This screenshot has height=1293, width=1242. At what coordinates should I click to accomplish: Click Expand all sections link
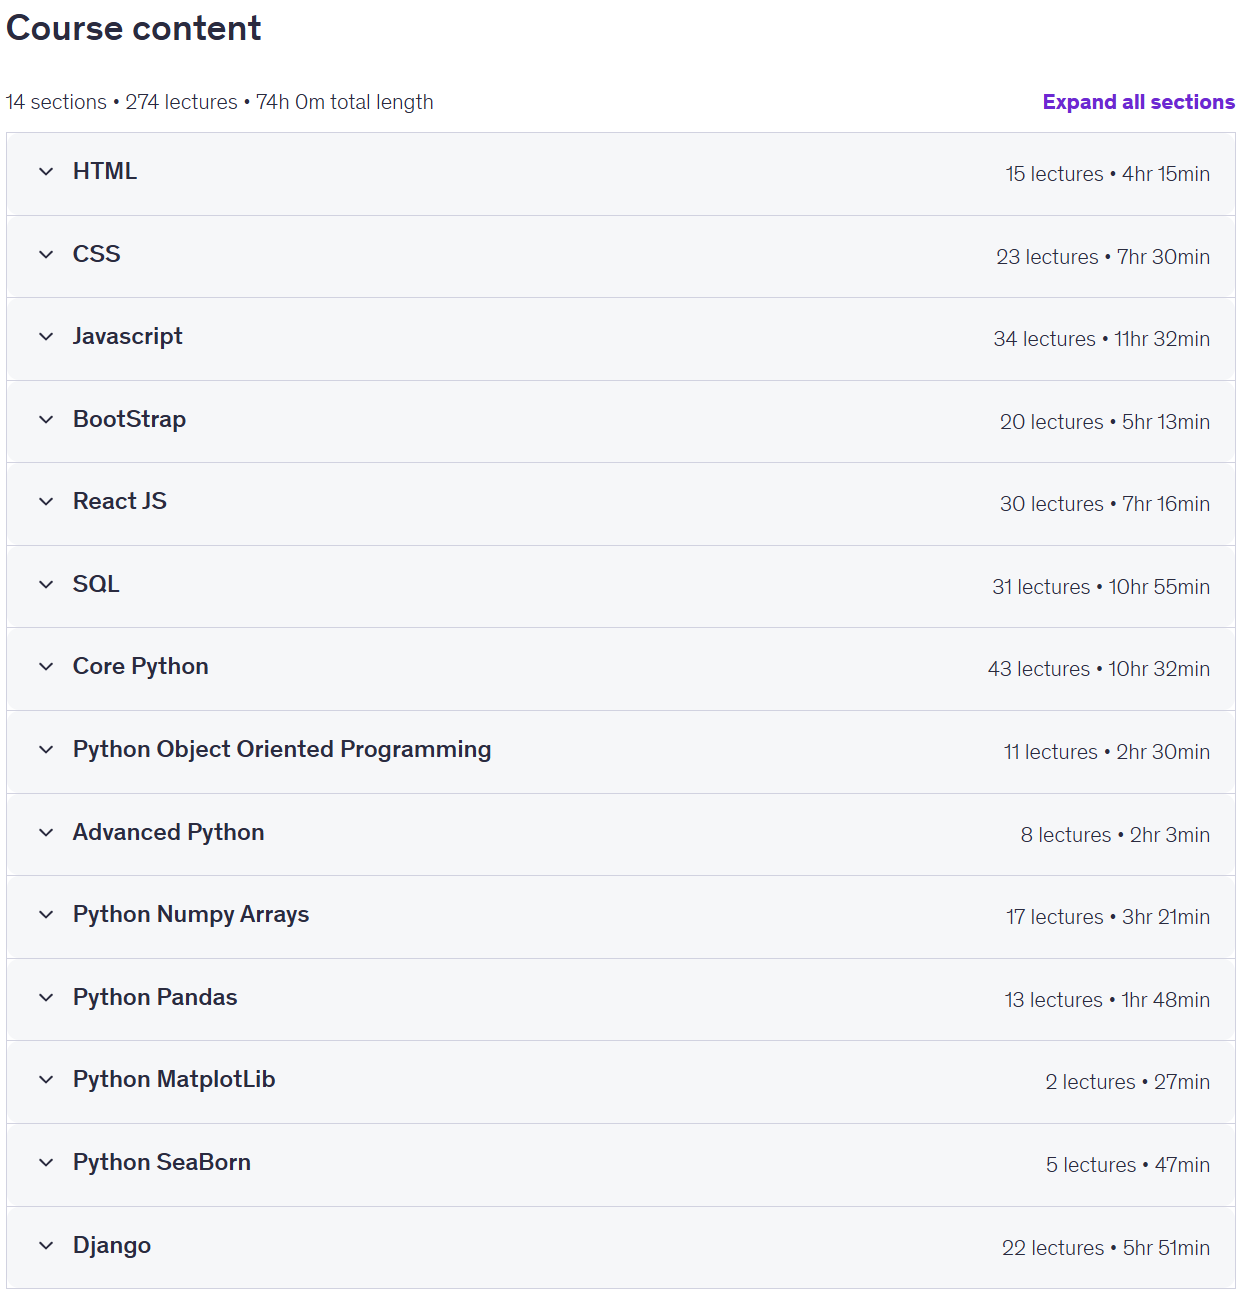pos(1138,102)
